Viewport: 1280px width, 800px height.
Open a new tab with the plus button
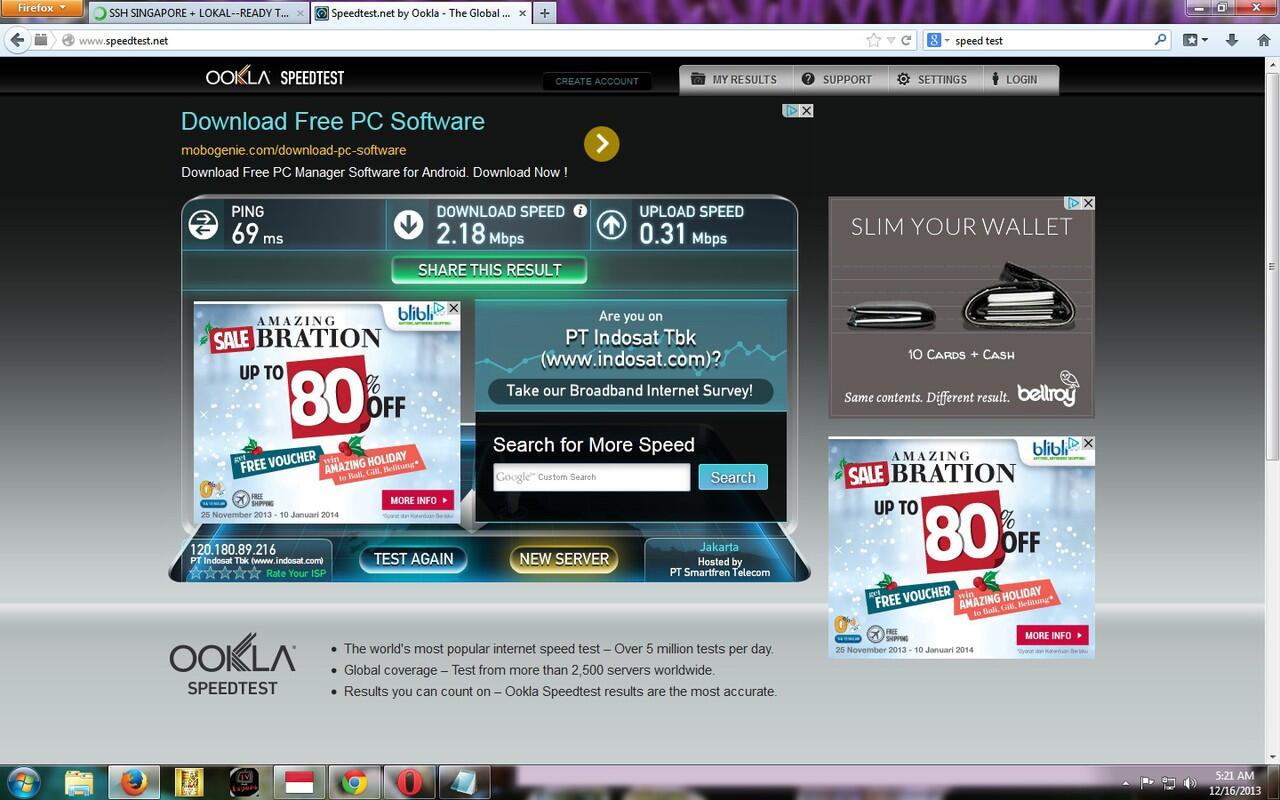tap(545, 13)
